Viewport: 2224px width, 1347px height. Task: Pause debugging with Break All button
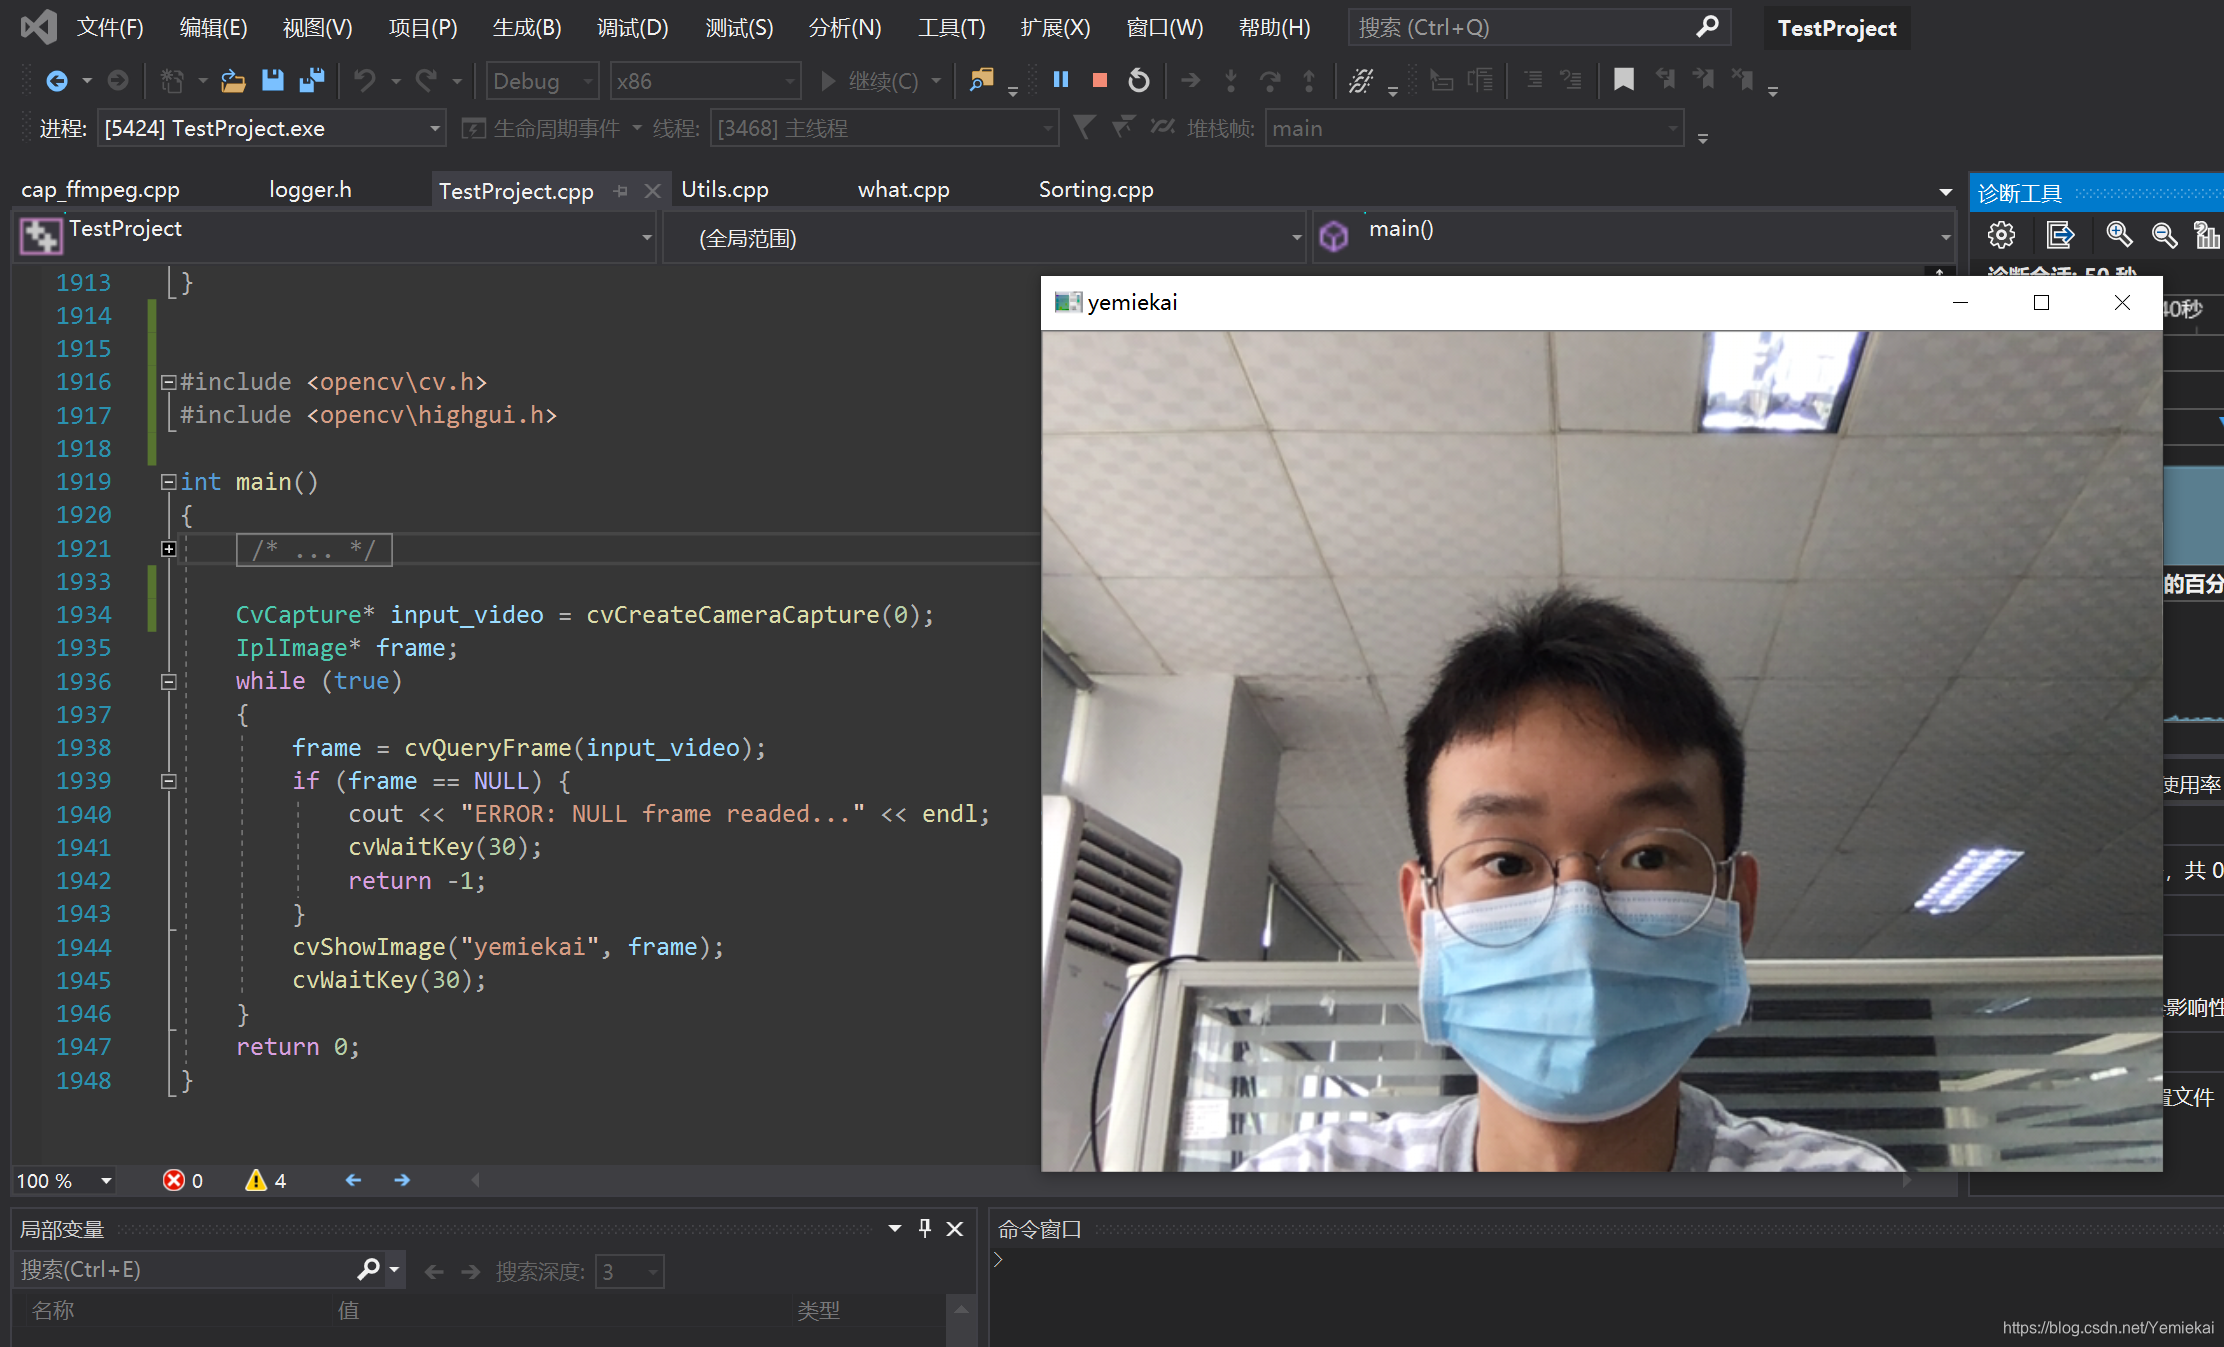(x=1061, y=80)
